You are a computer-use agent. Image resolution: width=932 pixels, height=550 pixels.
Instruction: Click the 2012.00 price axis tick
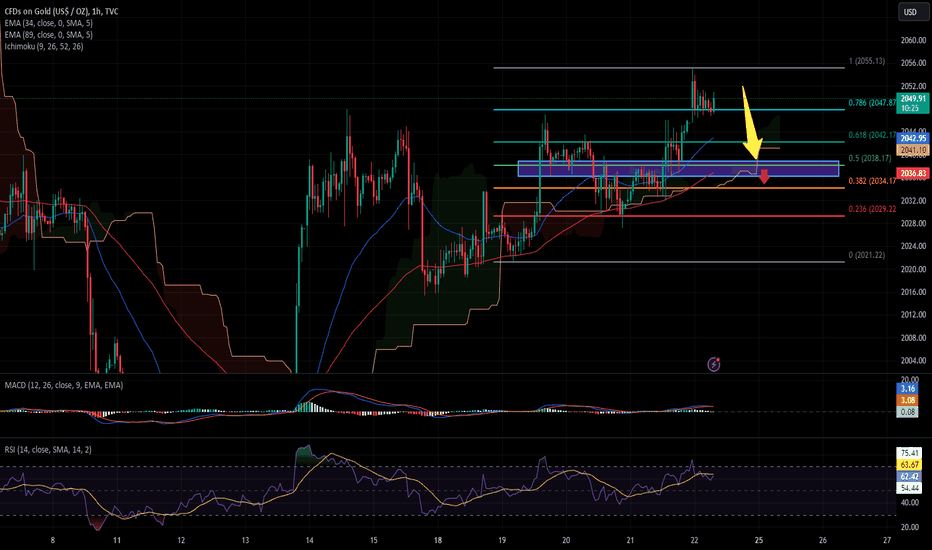point(913,315)
